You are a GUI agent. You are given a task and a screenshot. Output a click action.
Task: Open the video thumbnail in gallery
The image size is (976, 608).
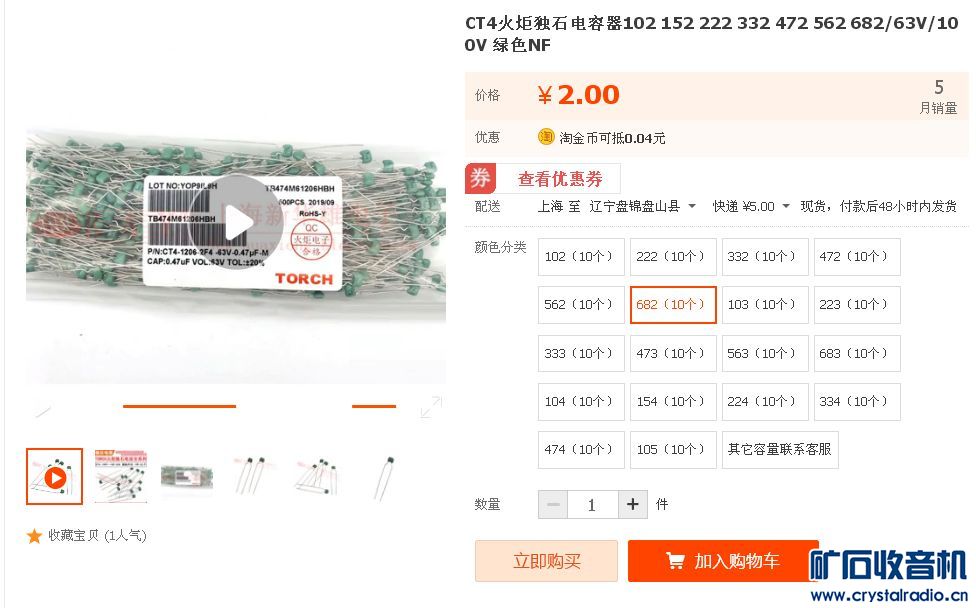(x=54, y=477)
